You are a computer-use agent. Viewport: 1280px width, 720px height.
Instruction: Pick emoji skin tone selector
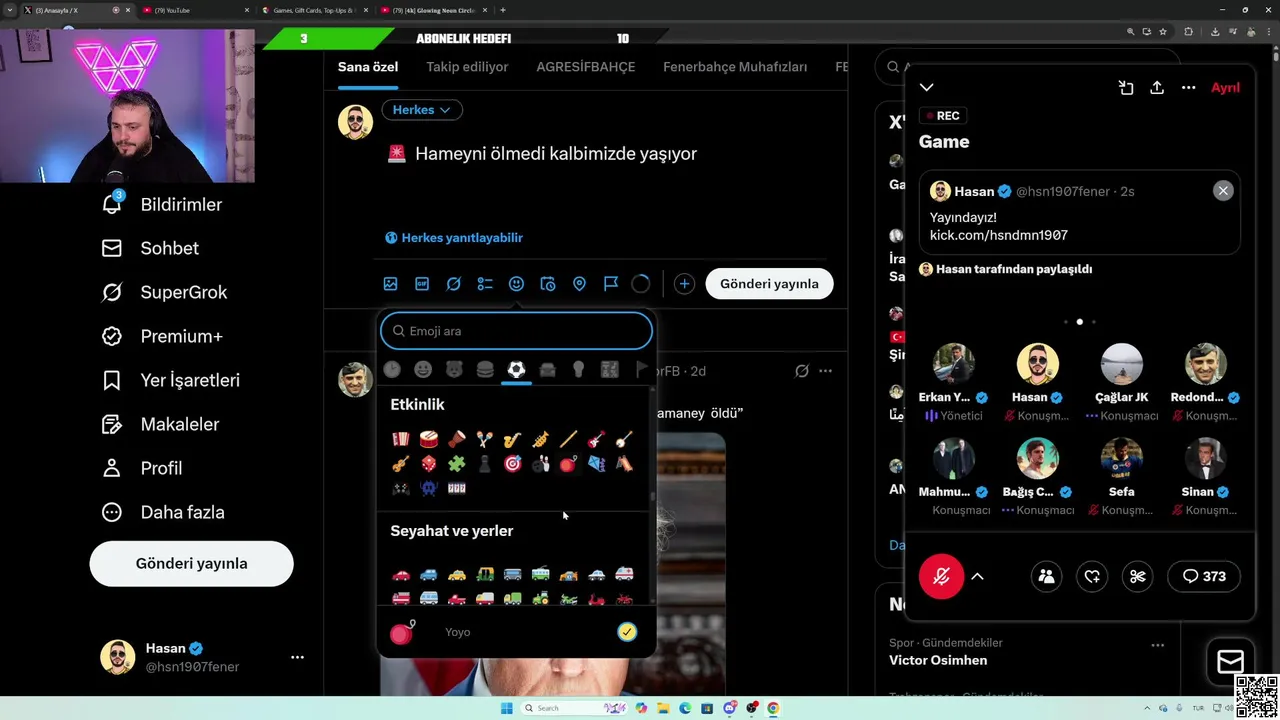point(627,632)
